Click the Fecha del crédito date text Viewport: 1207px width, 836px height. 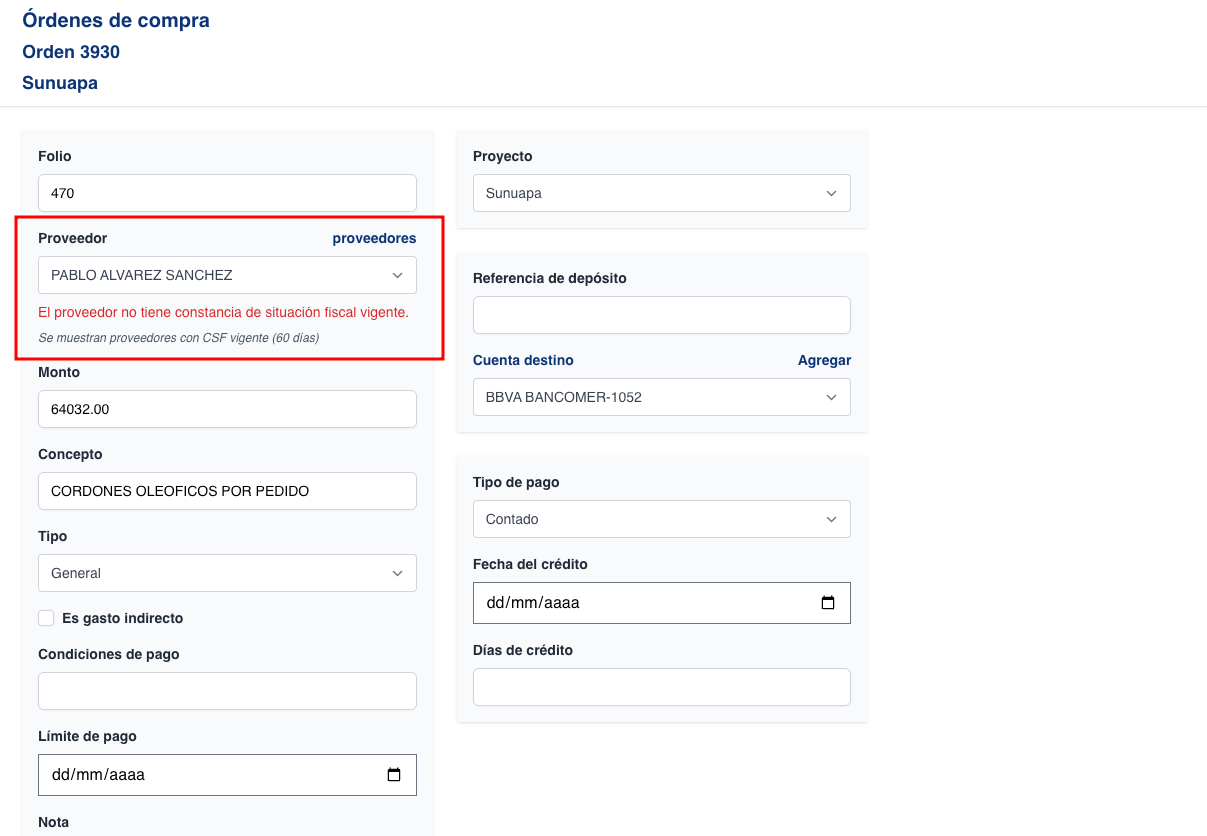pyautogui.click(x=533, y=603)
